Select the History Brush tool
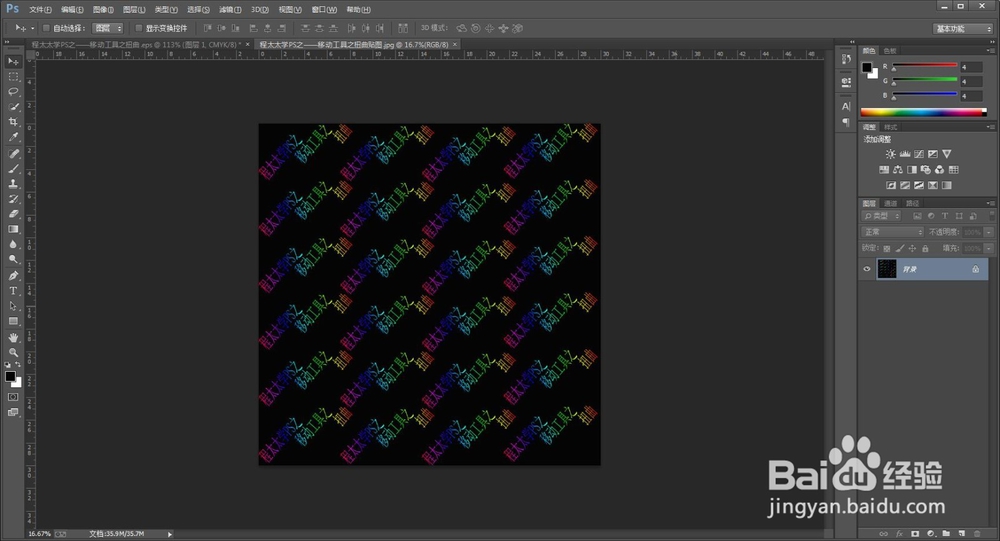Viewport: 1000px width, 541px height. [x=13, y=199]
